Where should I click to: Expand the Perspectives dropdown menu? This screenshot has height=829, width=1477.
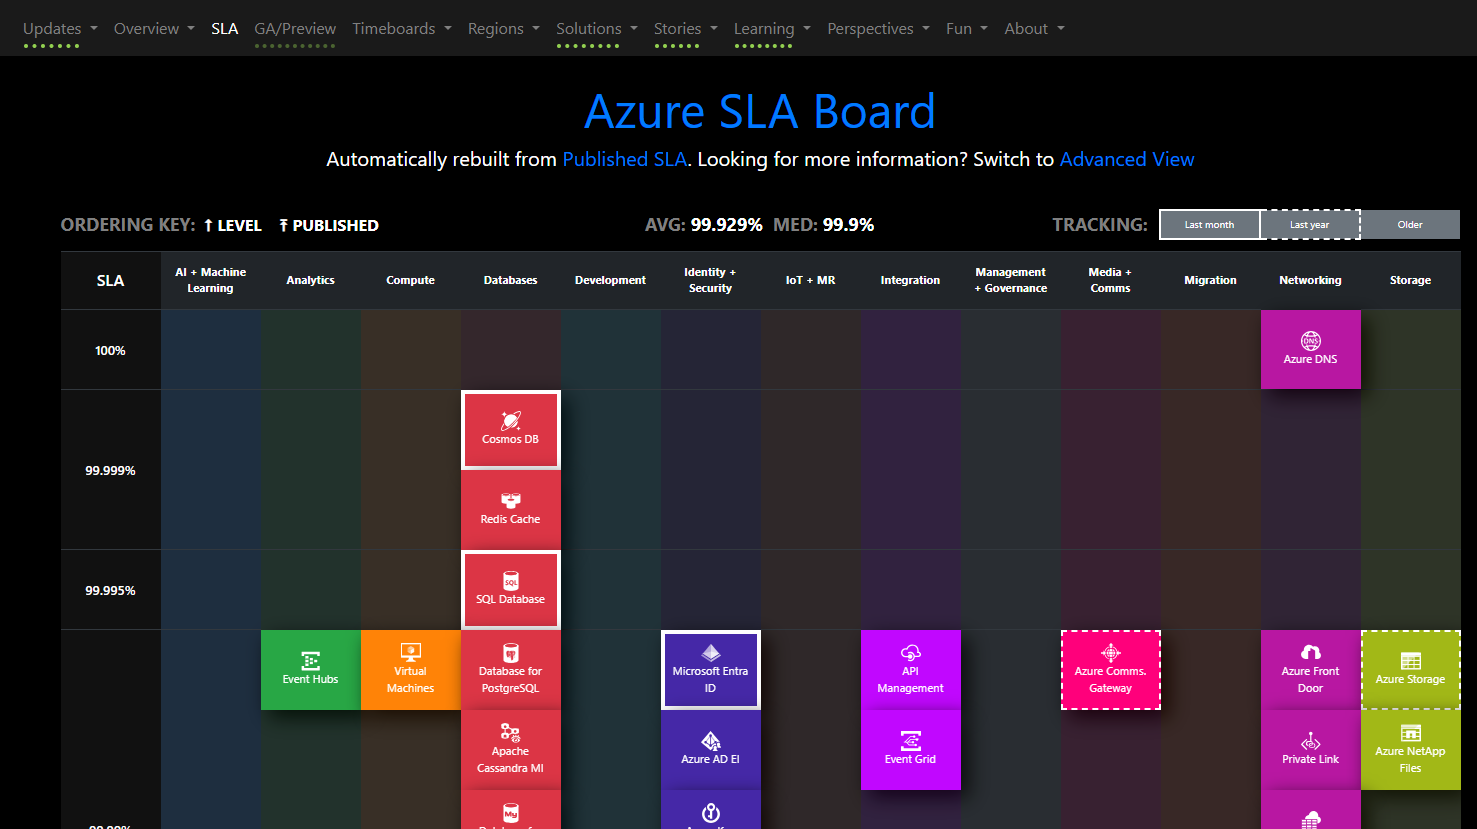pos(878,28)
